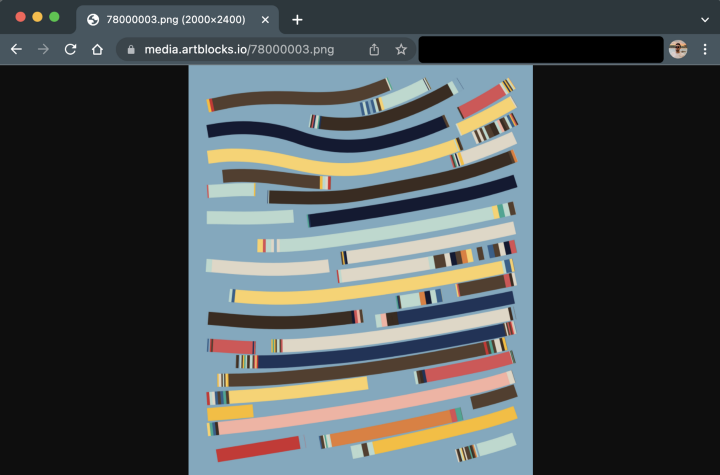Minimize the window with yellow button
The width and height of the screenshot is (720, 475).
(38, 17)
